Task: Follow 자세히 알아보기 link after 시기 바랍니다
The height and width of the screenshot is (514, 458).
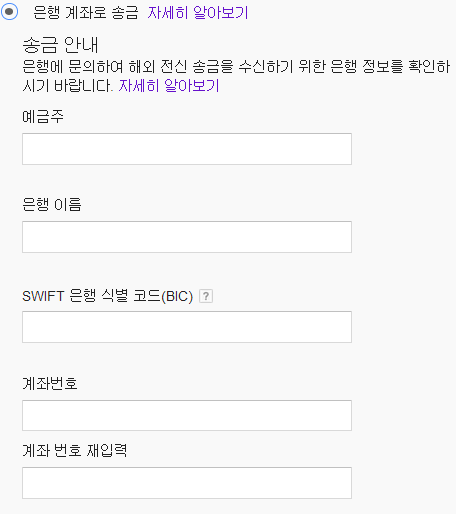Action: 169,86
